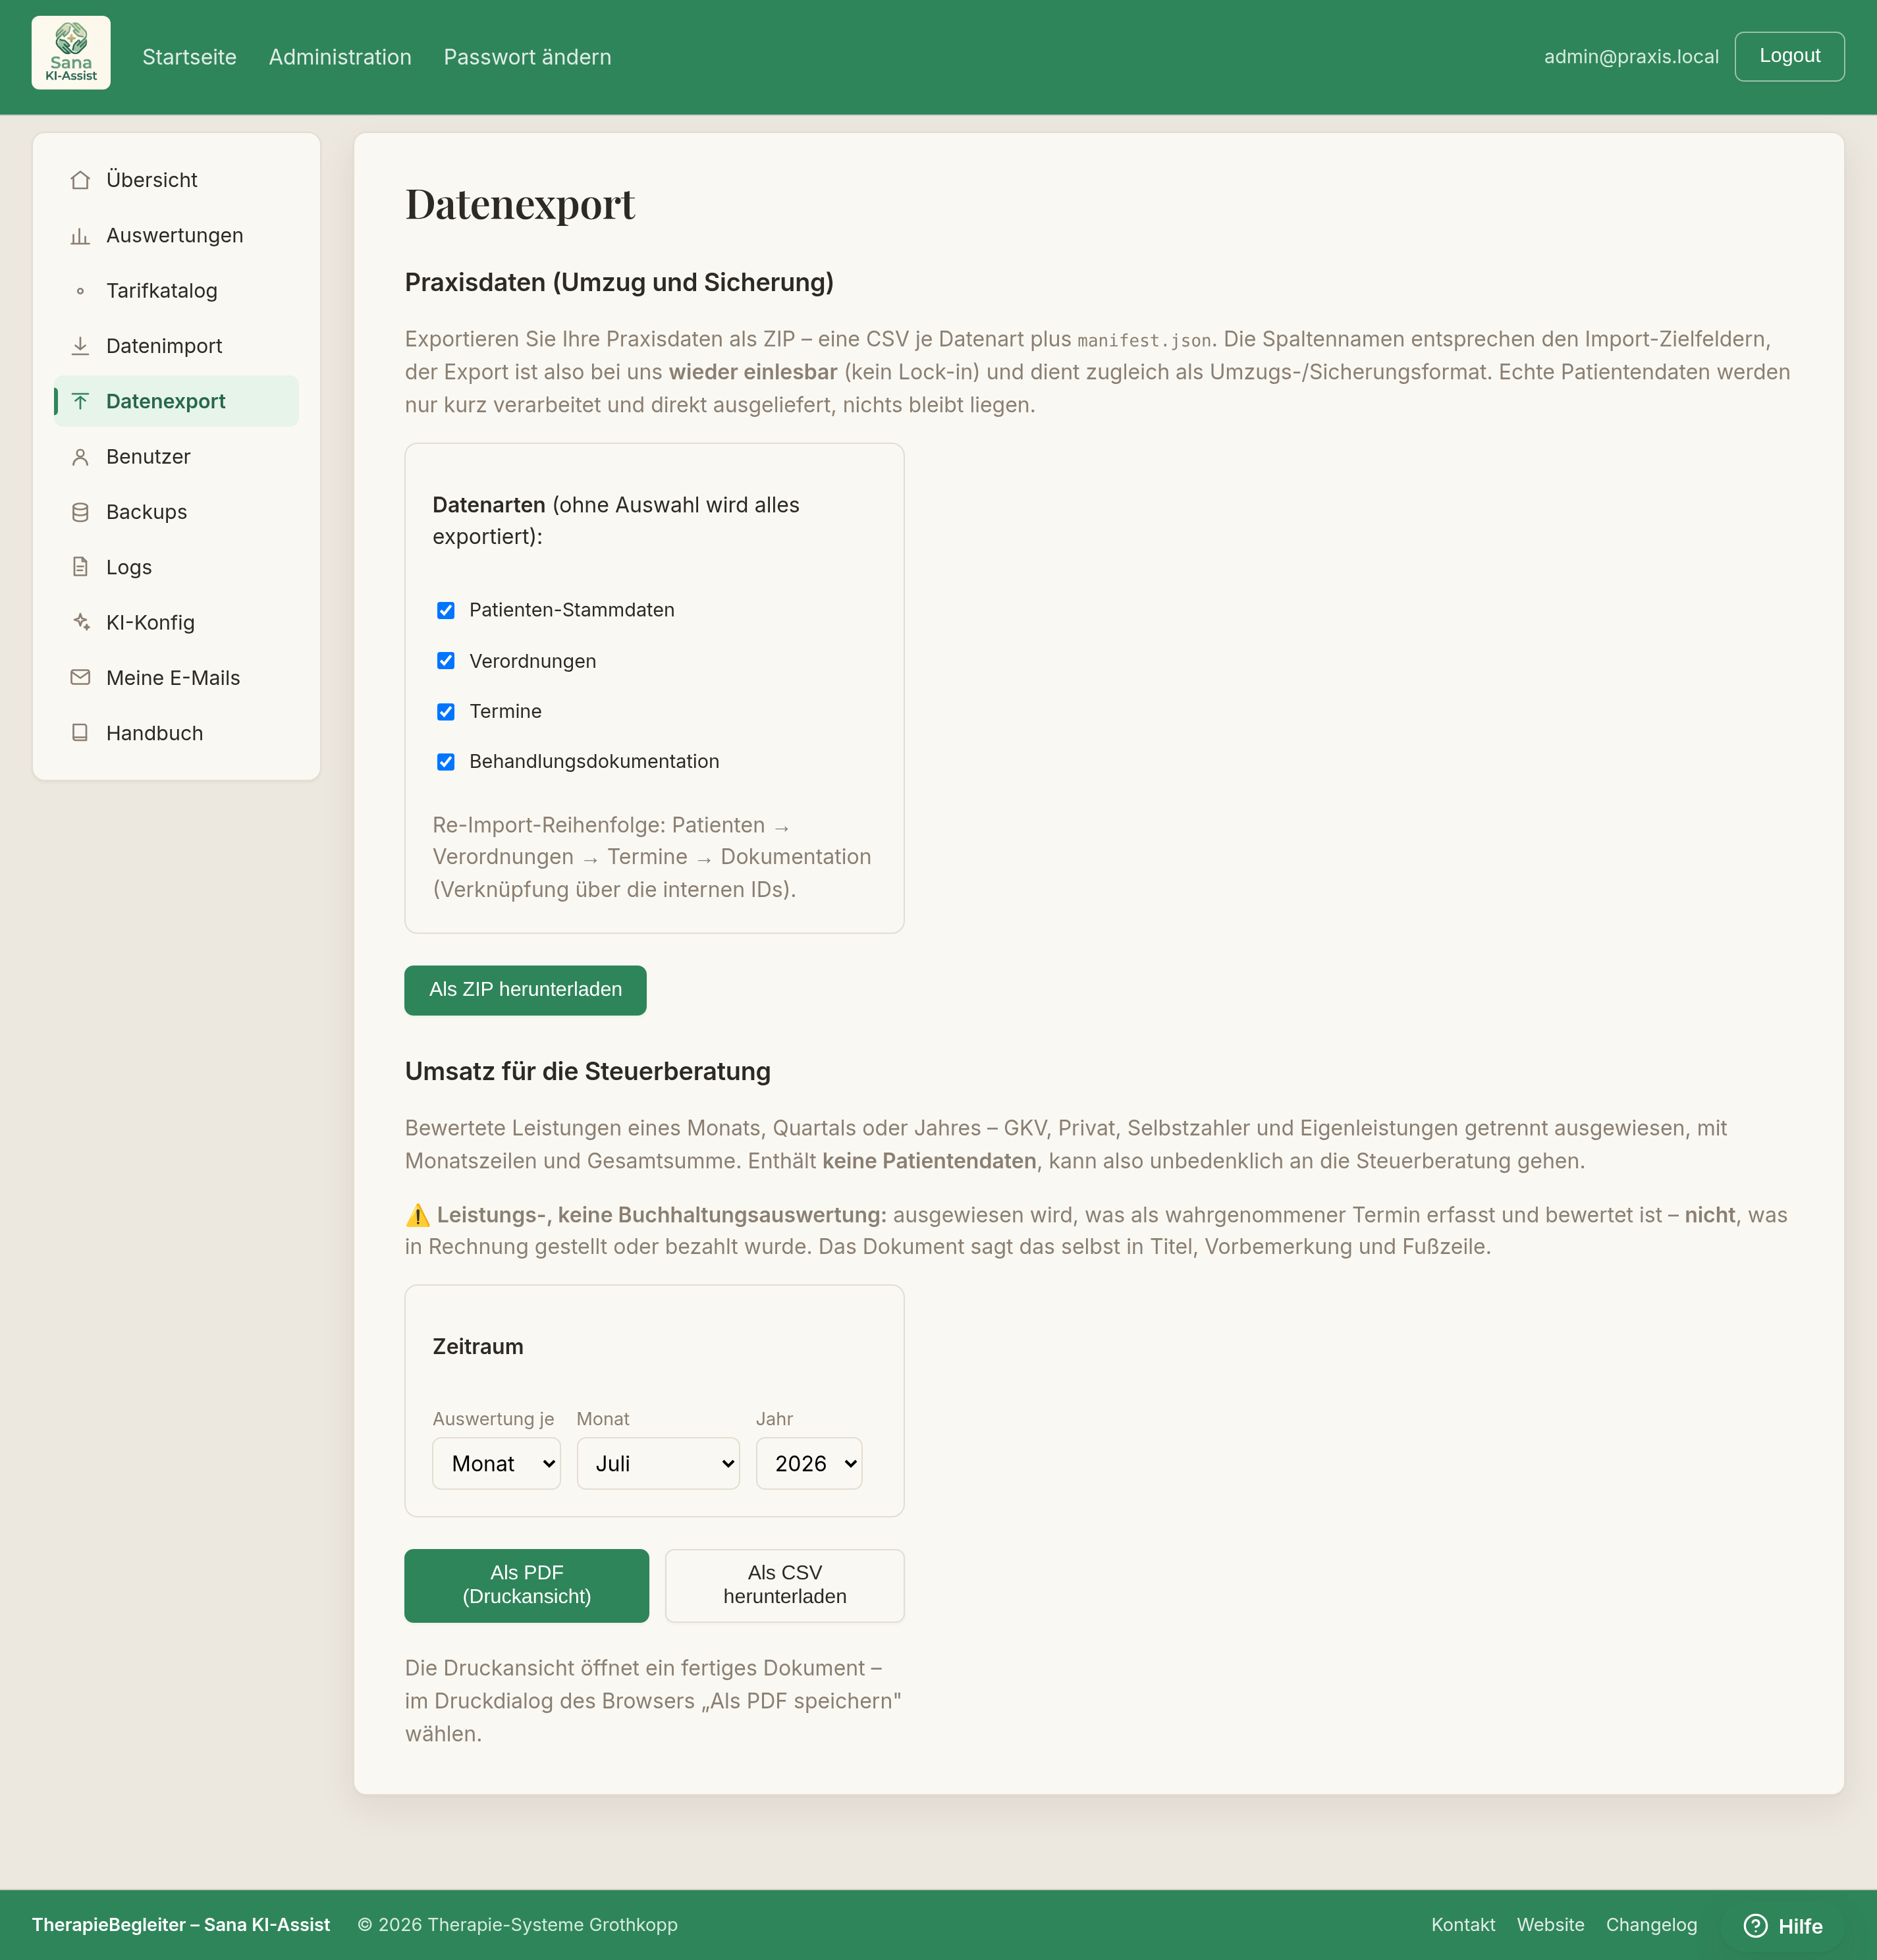The height and width of the screenshot is (1960, 1877).
Task: Click © 2026 Therapie-Systeme Grothkopp text
Action: click(x=518, y=1925)
